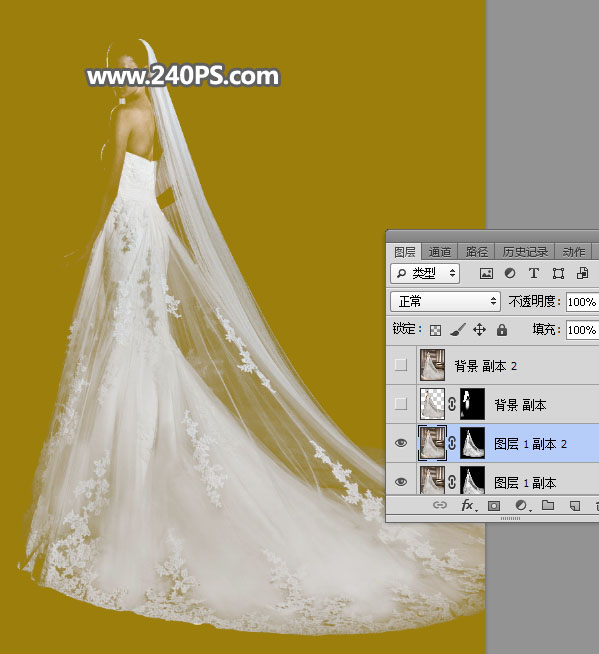Open the 路径 tab
The height and width of the screenshot is (654, 599).
[x=476, y=252]
